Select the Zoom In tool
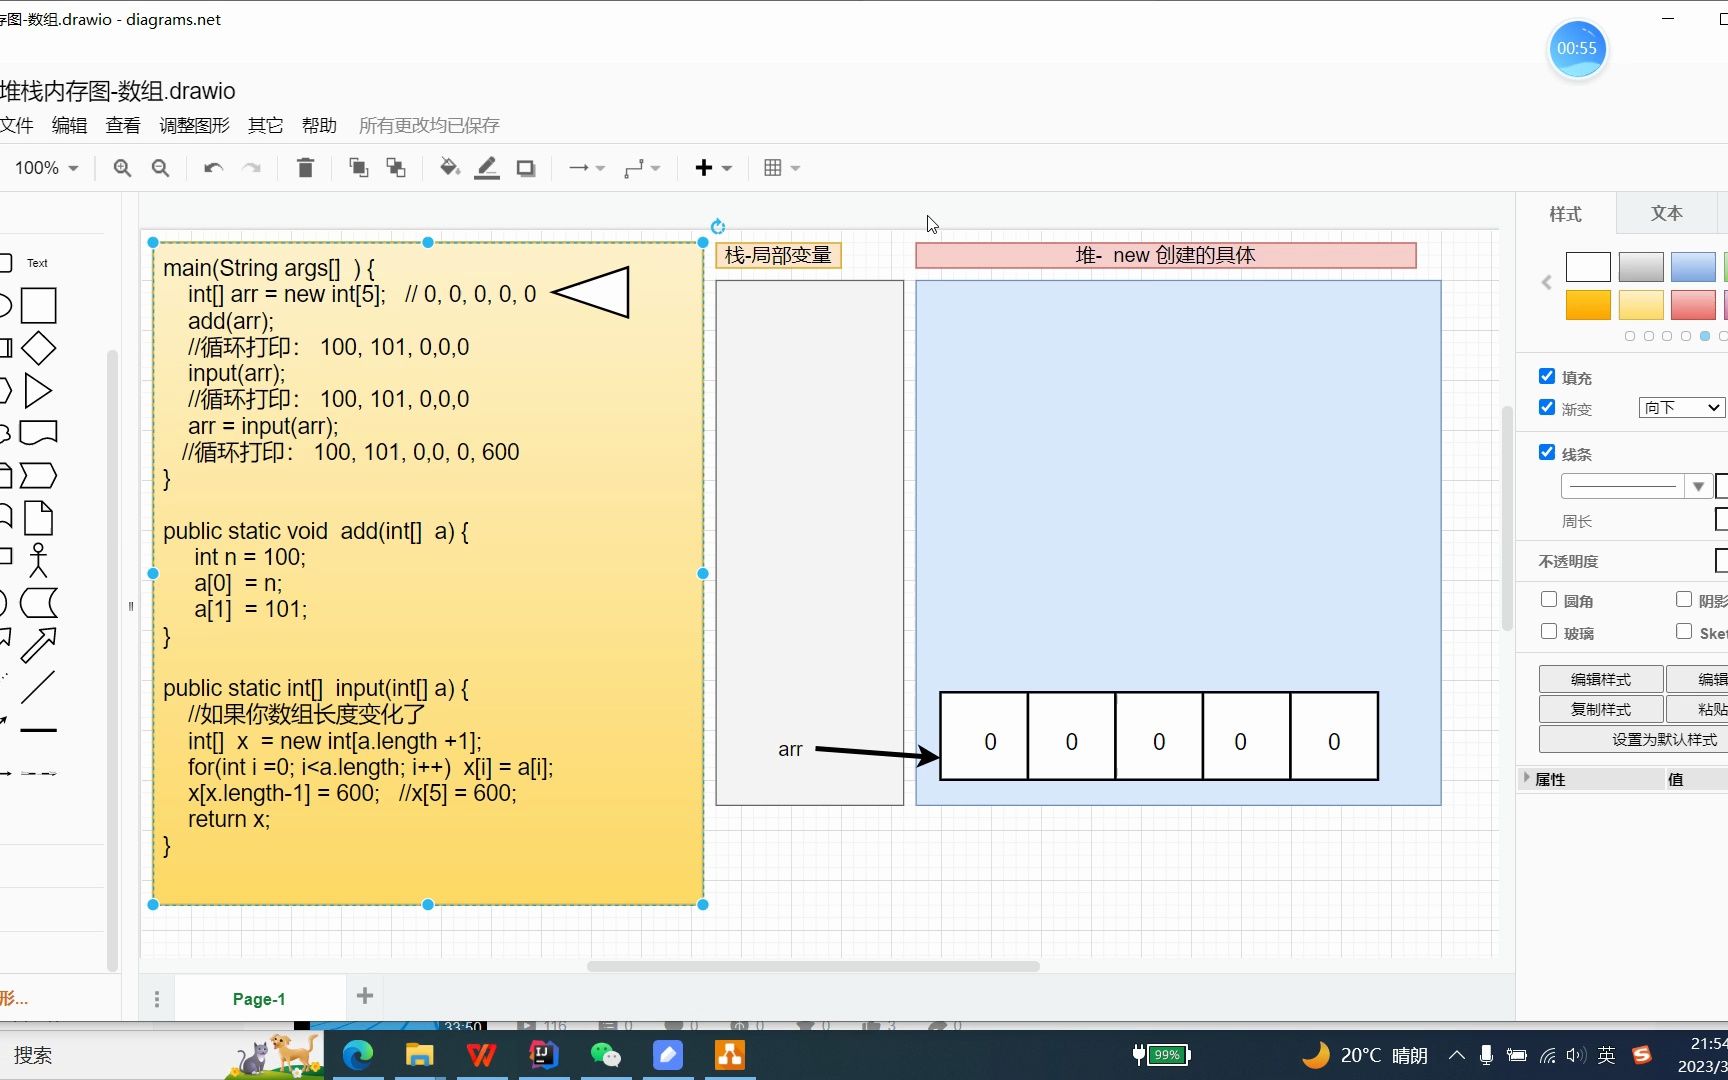The height and width of the screenshot is (1080, 1728). pyautogui.click(x=121, y=167)
